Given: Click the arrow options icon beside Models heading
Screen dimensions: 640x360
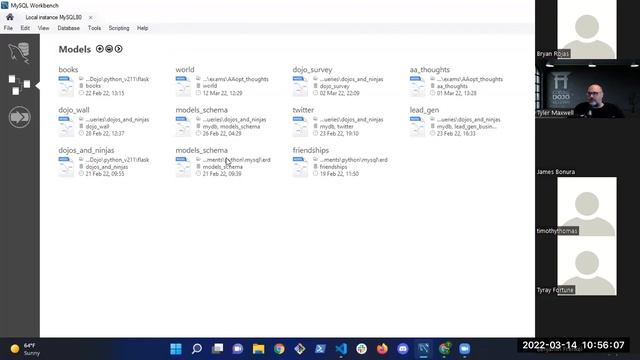Looking at the screenshot, I should [118, 49].
